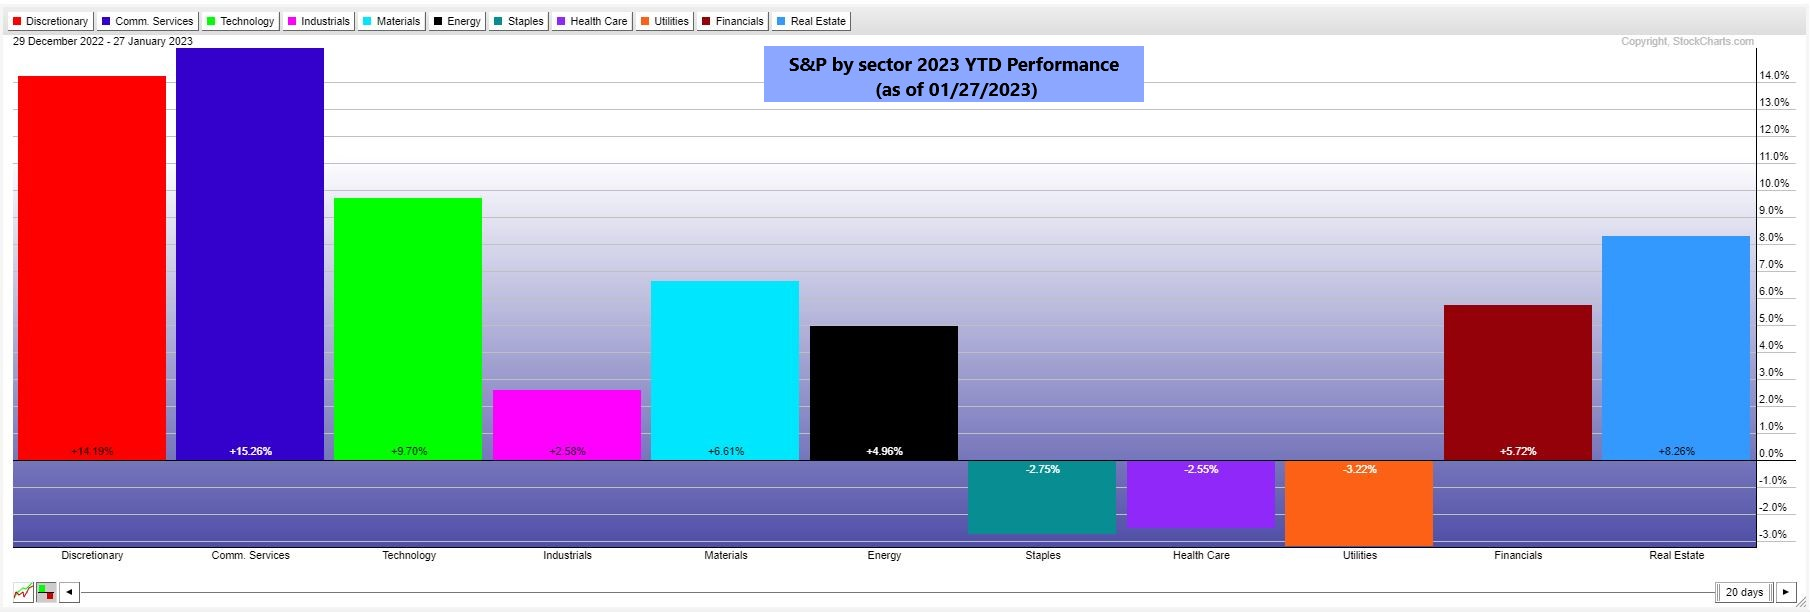This screenshot has width=1810, height=612.
Task: Toggle Comm. Services sector visibility
Action: (146, 21)
